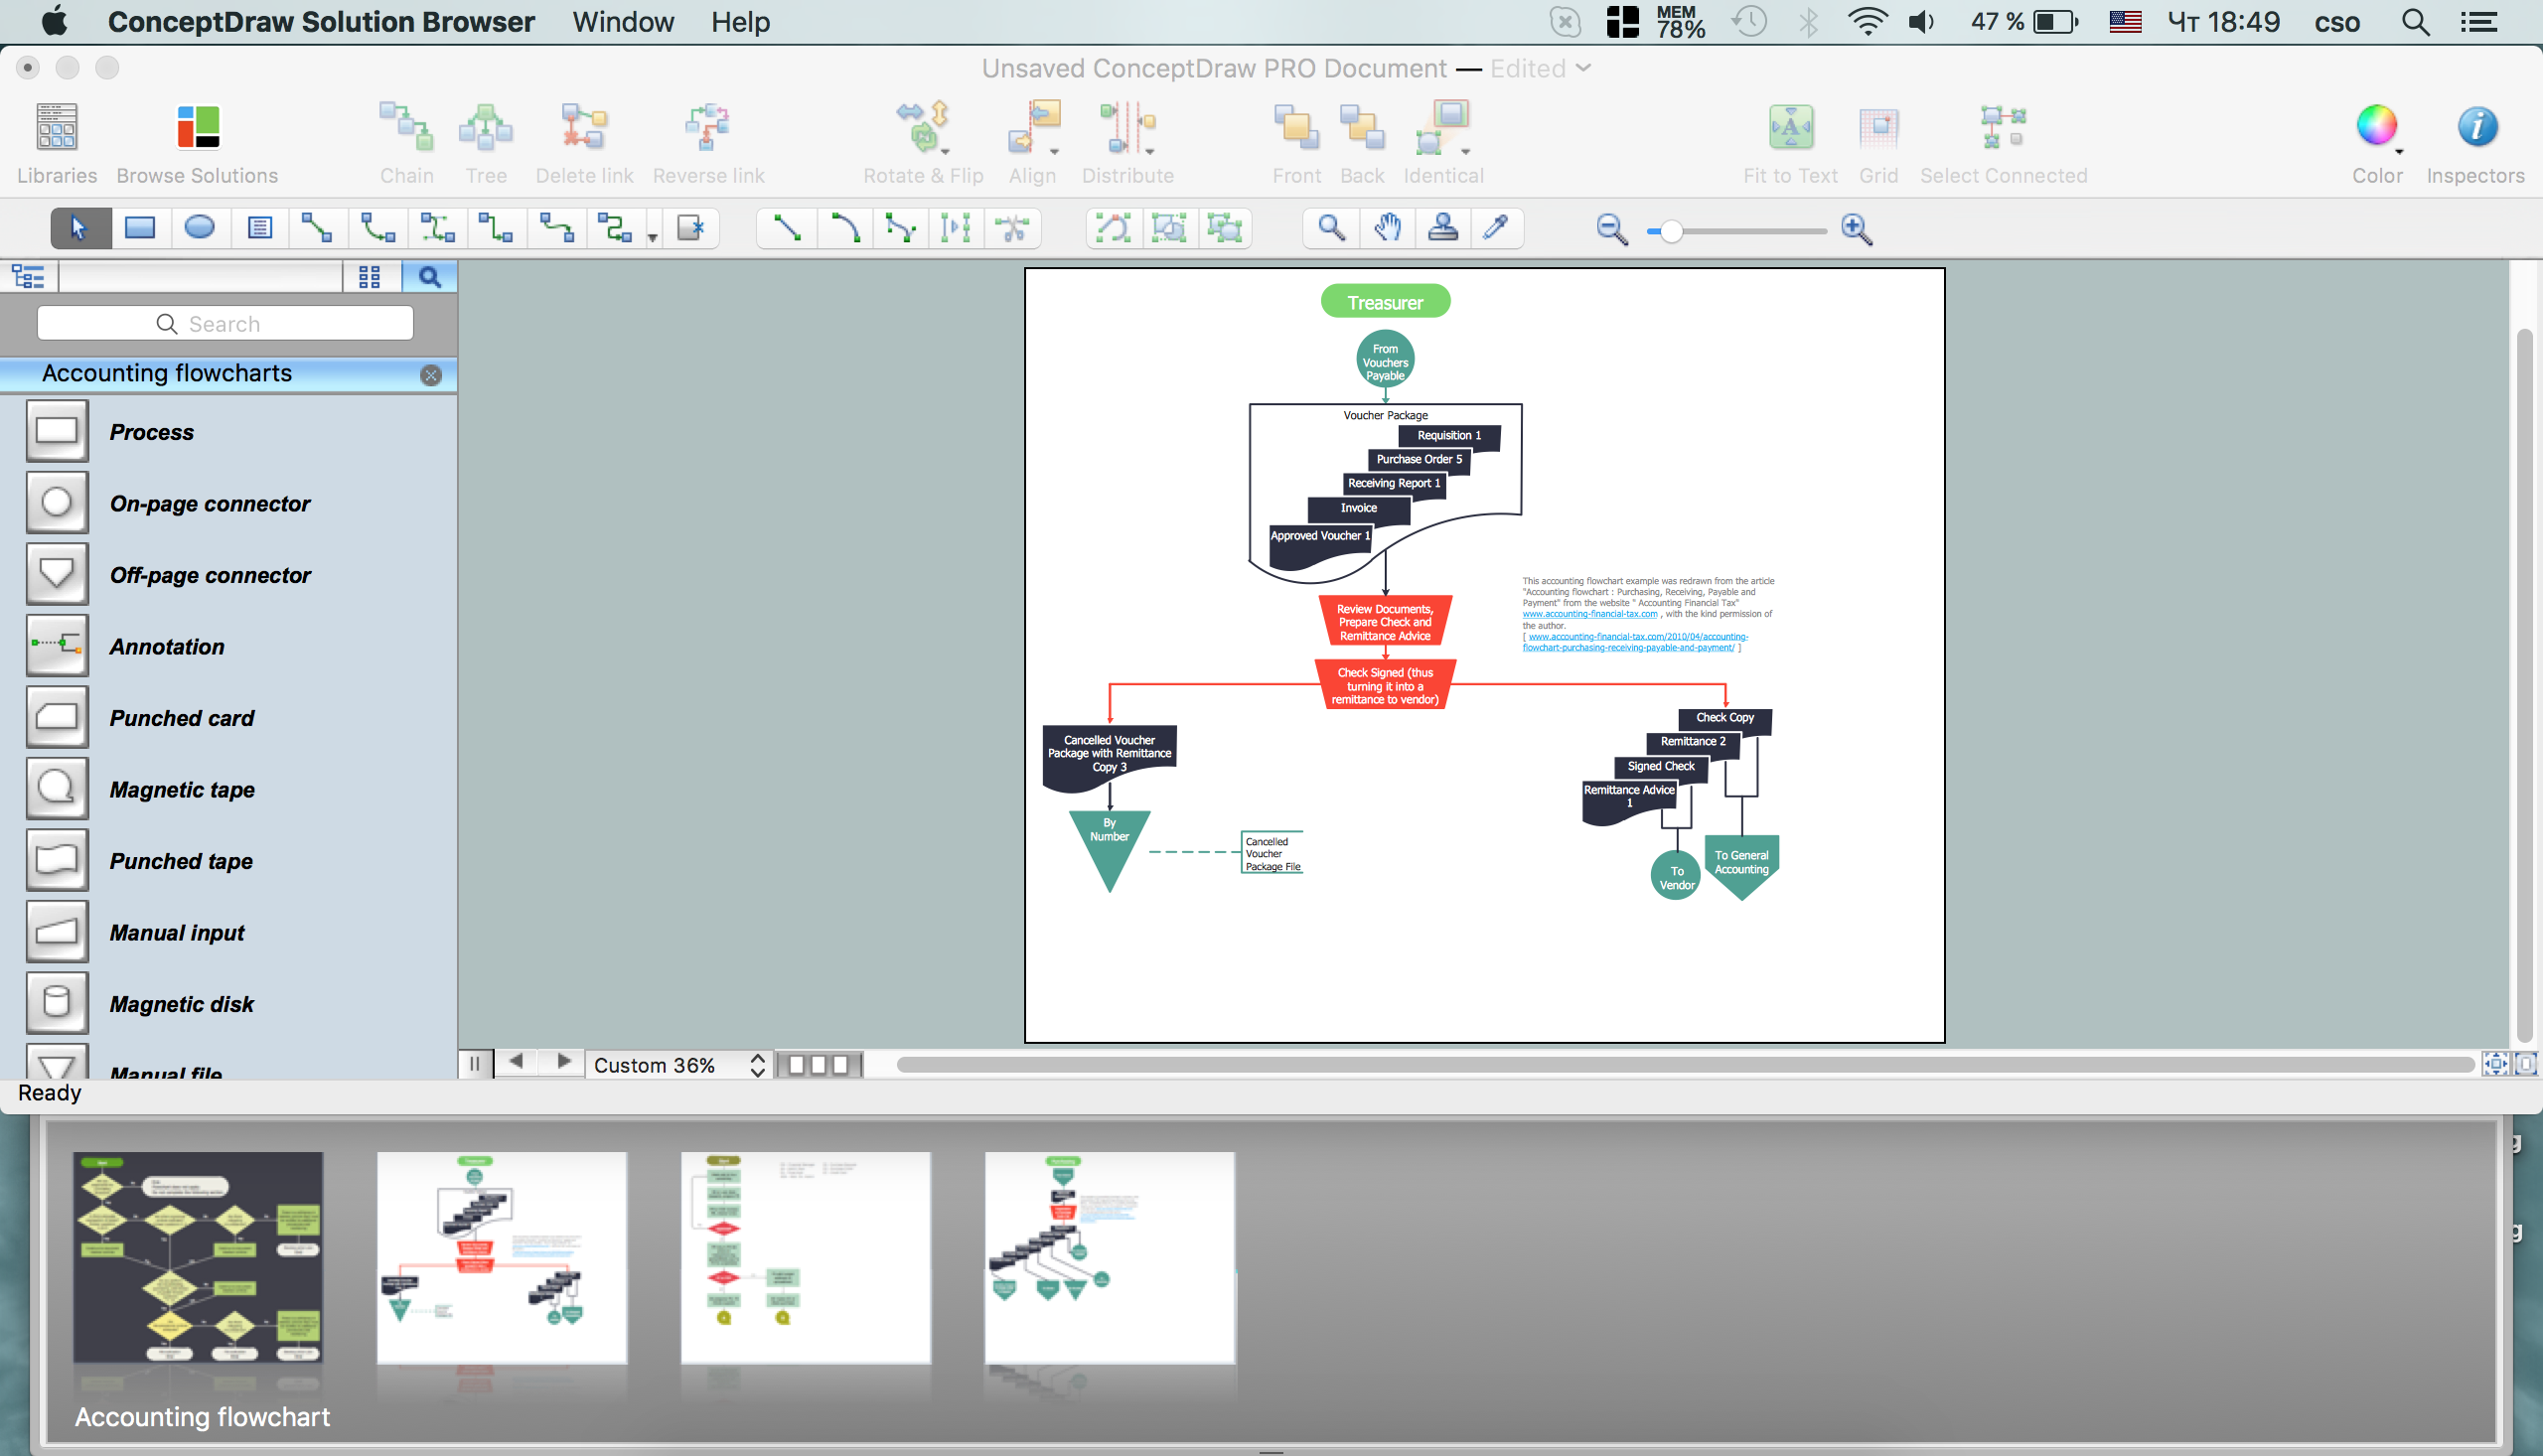Screen dimensions: 2543x1456
Task: Click the Chain tool icon
Action: point(406,127)
